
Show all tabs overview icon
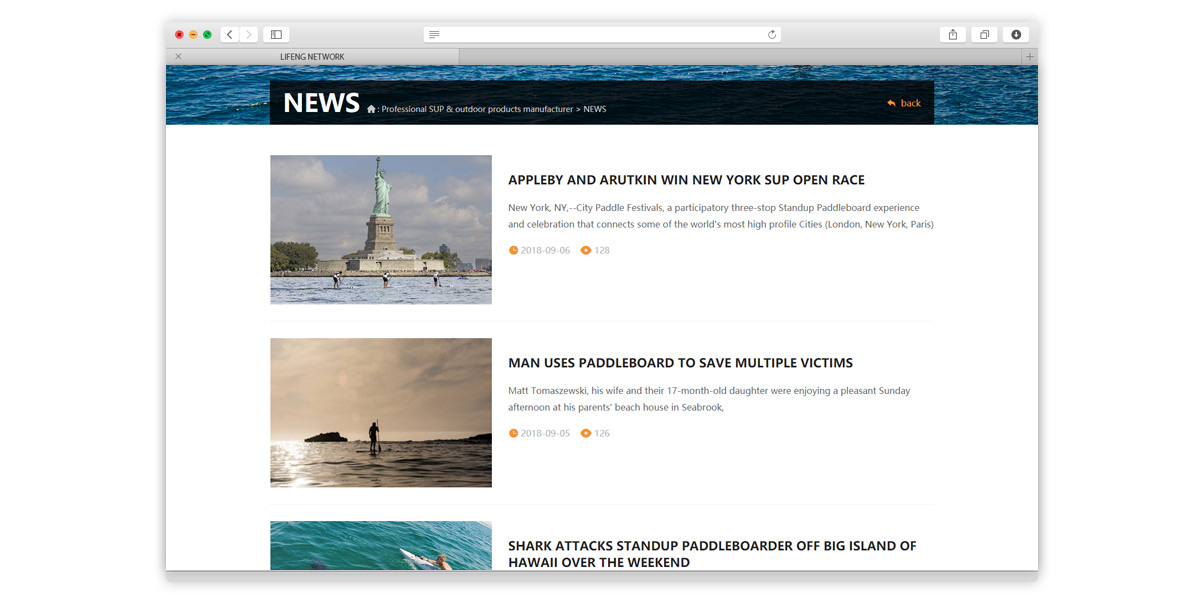coord(984,34)
